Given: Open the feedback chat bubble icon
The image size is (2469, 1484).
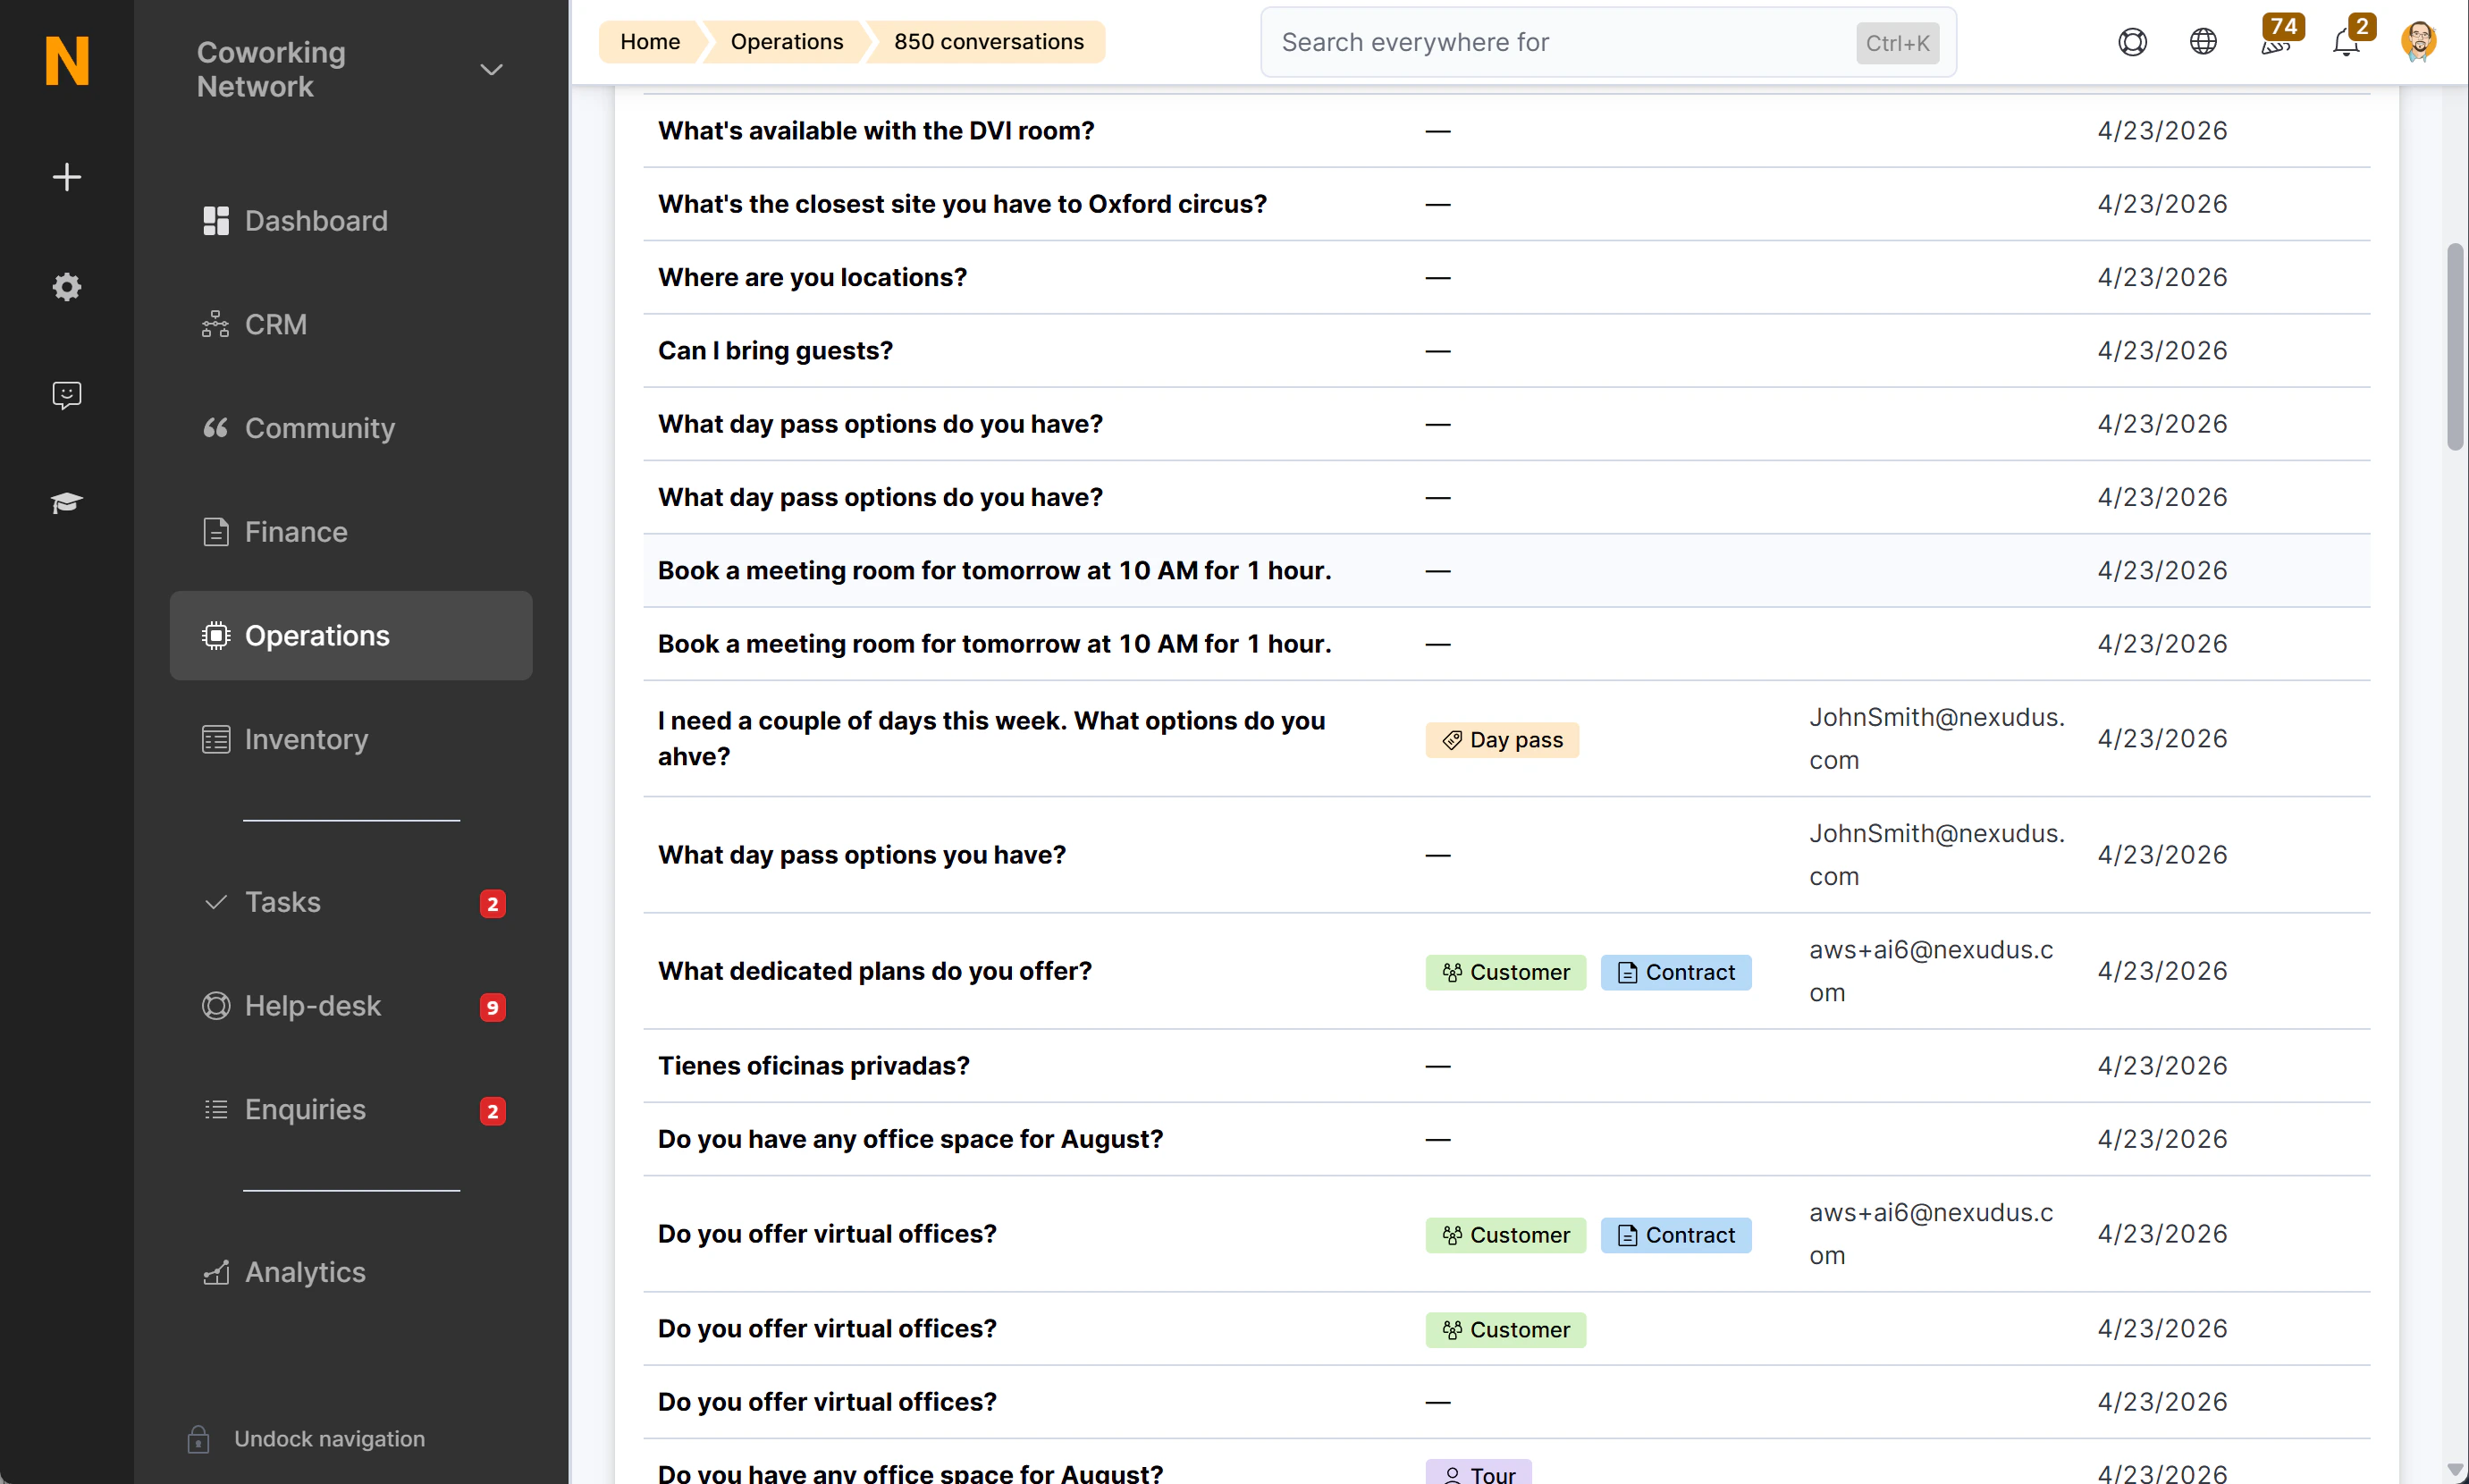Looking at the screenshot, I should click(x=66, y=395).
